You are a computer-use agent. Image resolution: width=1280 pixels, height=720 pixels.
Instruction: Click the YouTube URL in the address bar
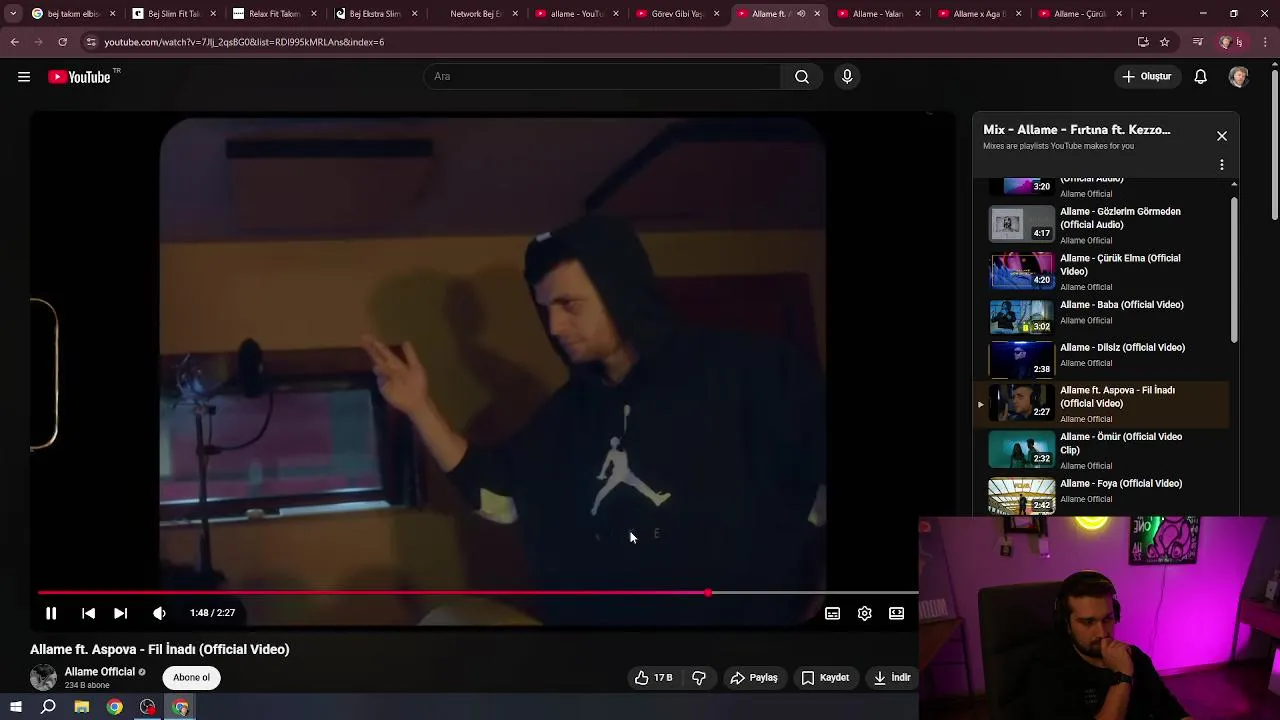click(244, 42)
